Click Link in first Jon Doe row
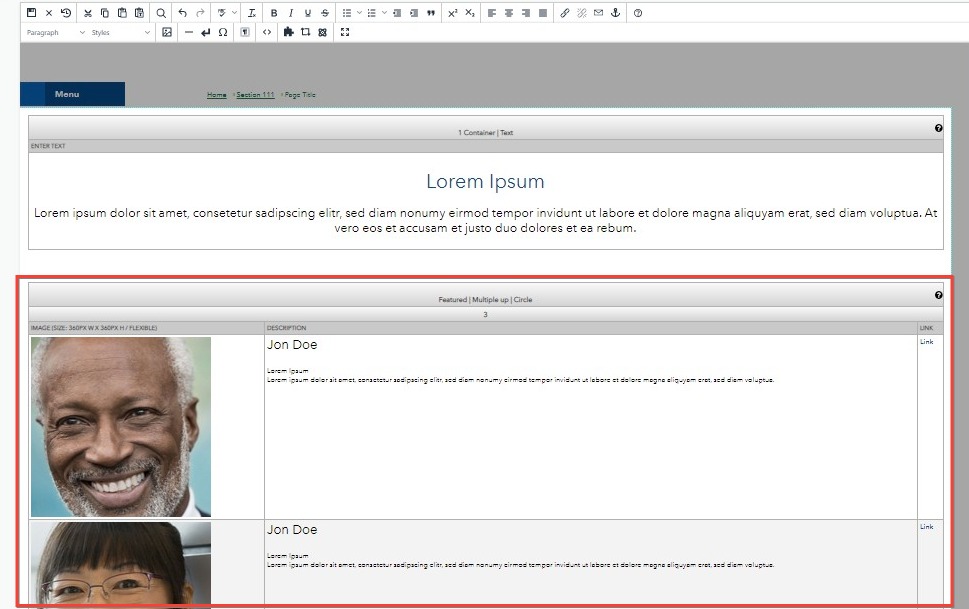 (926, 342)
